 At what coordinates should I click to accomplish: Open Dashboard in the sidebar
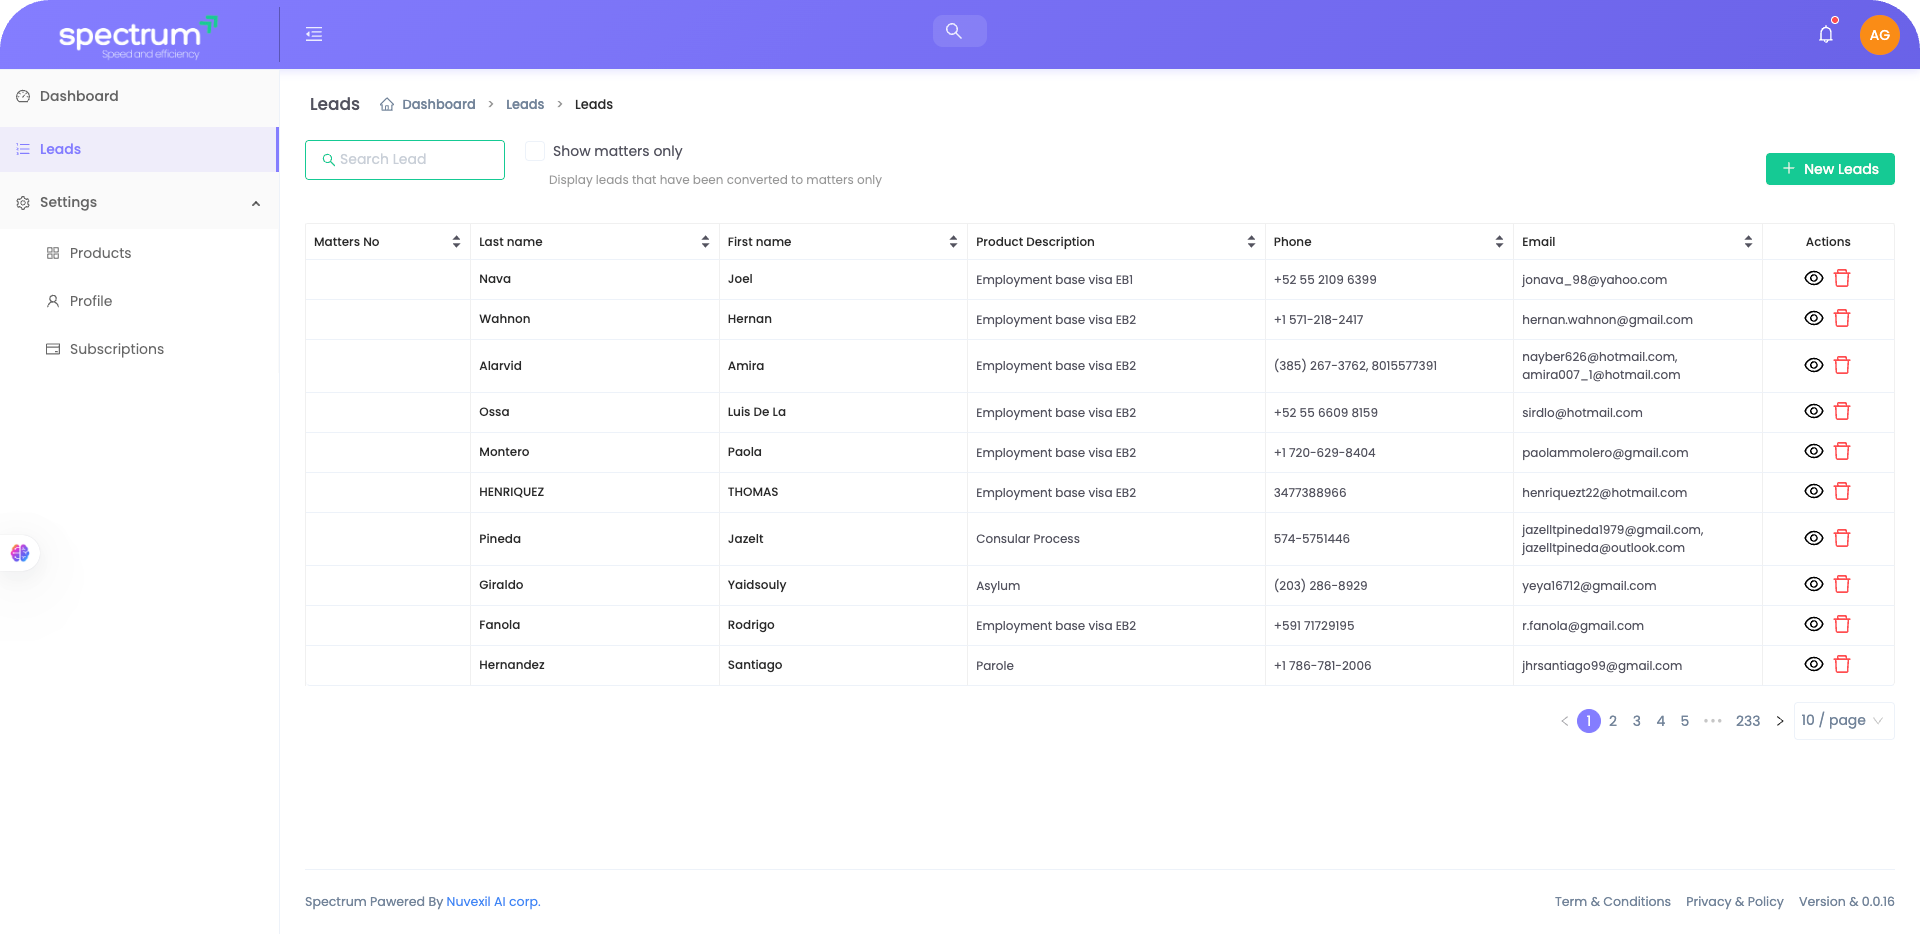coord(139,96)
